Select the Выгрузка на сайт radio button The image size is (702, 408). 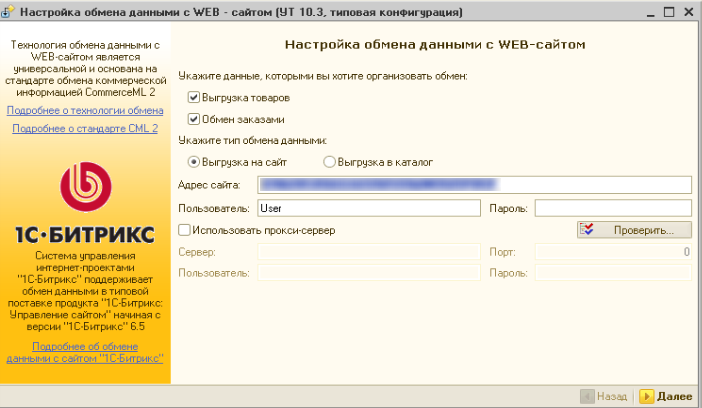[195, 161]
